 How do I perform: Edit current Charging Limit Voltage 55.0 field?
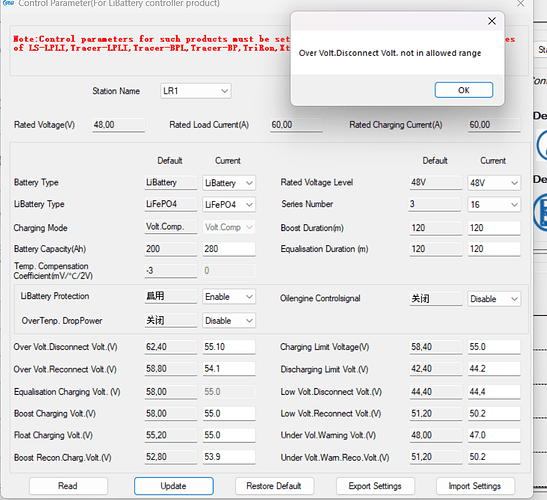pyautogui.click(x=494, y=347)
